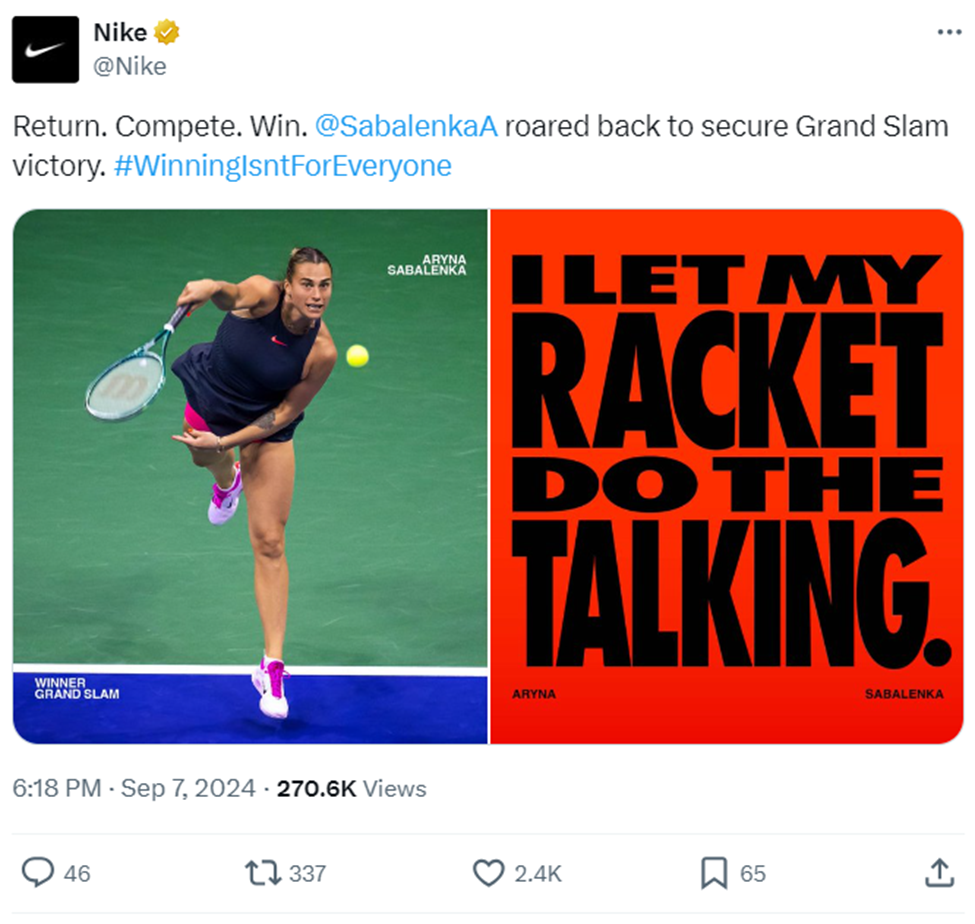Click the 270.6K Views count
The image size is (975, 924).
(x=351, y=788)
